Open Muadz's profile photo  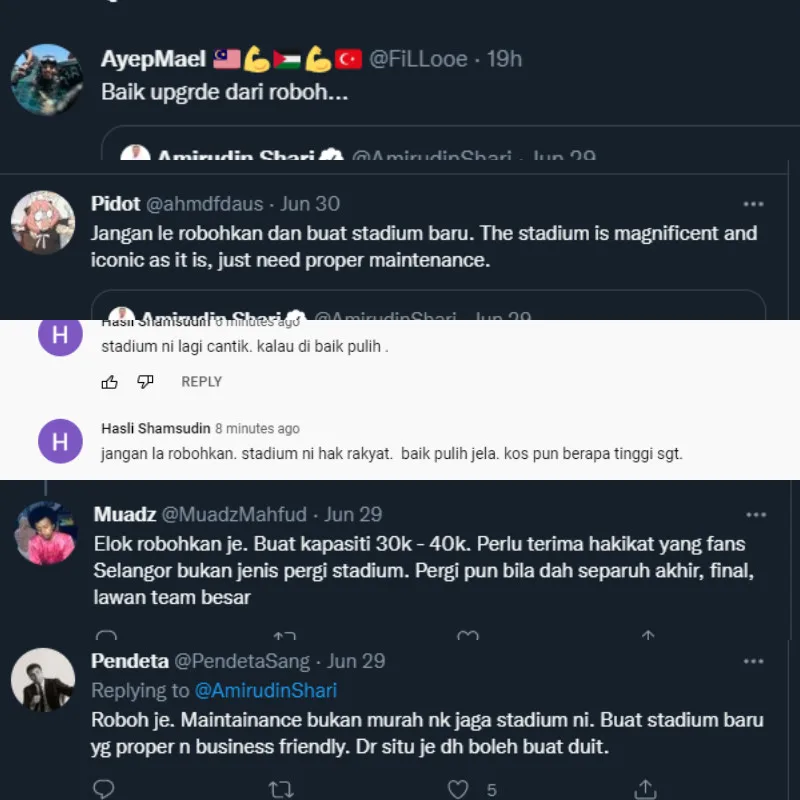pyautogui.click(x=46, y=533)
